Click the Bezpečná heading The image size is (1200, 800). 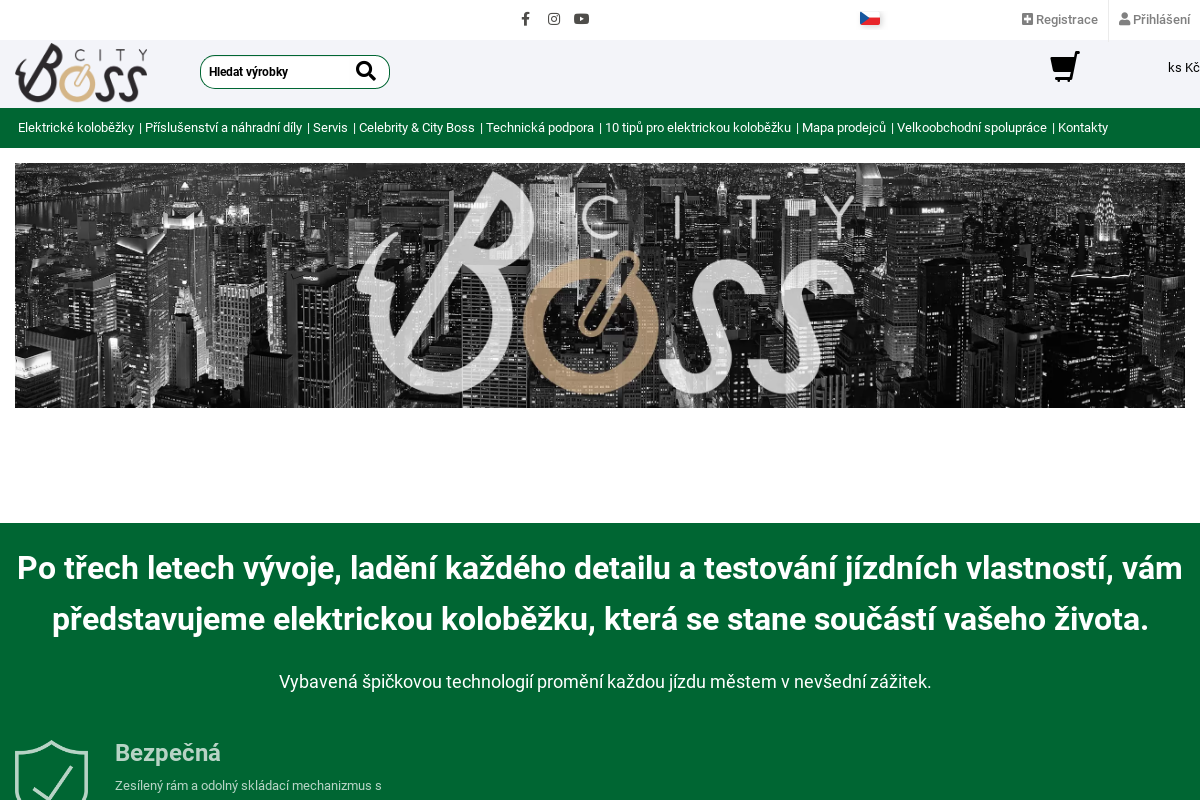point(168,753)
